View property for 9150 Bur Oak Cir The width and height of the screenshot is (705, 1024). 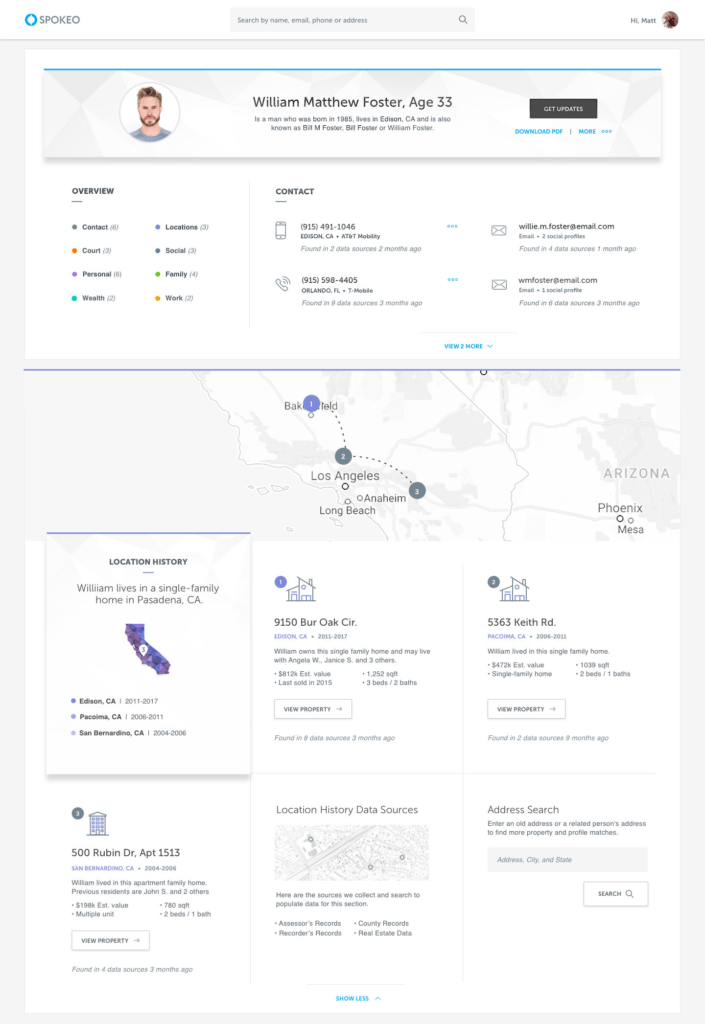click(313, 709)
